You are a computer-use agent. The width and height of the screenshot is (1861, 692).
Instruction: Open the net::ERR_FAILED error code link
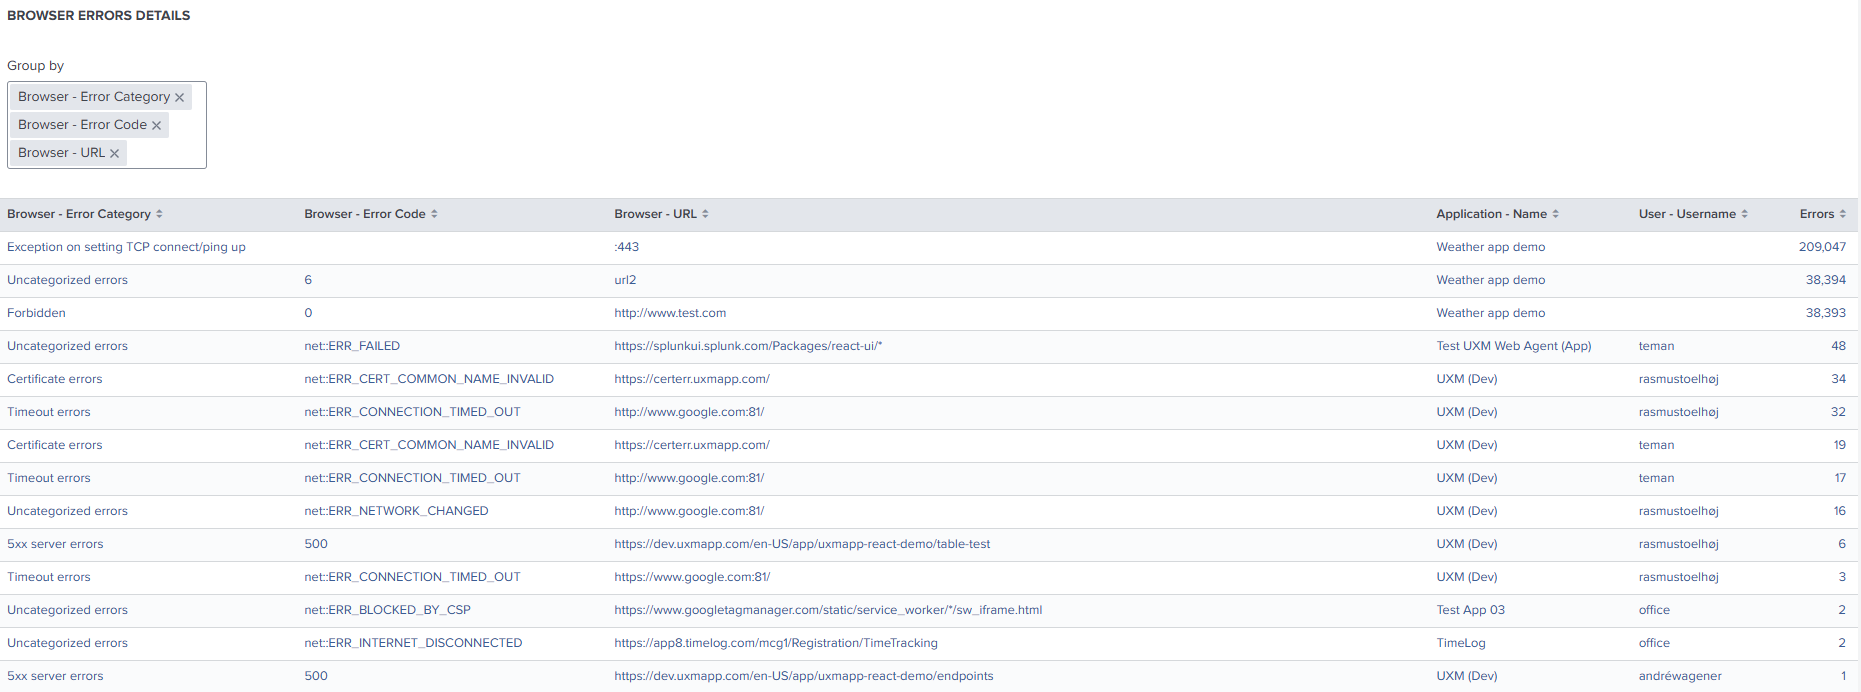coord(352,346)
